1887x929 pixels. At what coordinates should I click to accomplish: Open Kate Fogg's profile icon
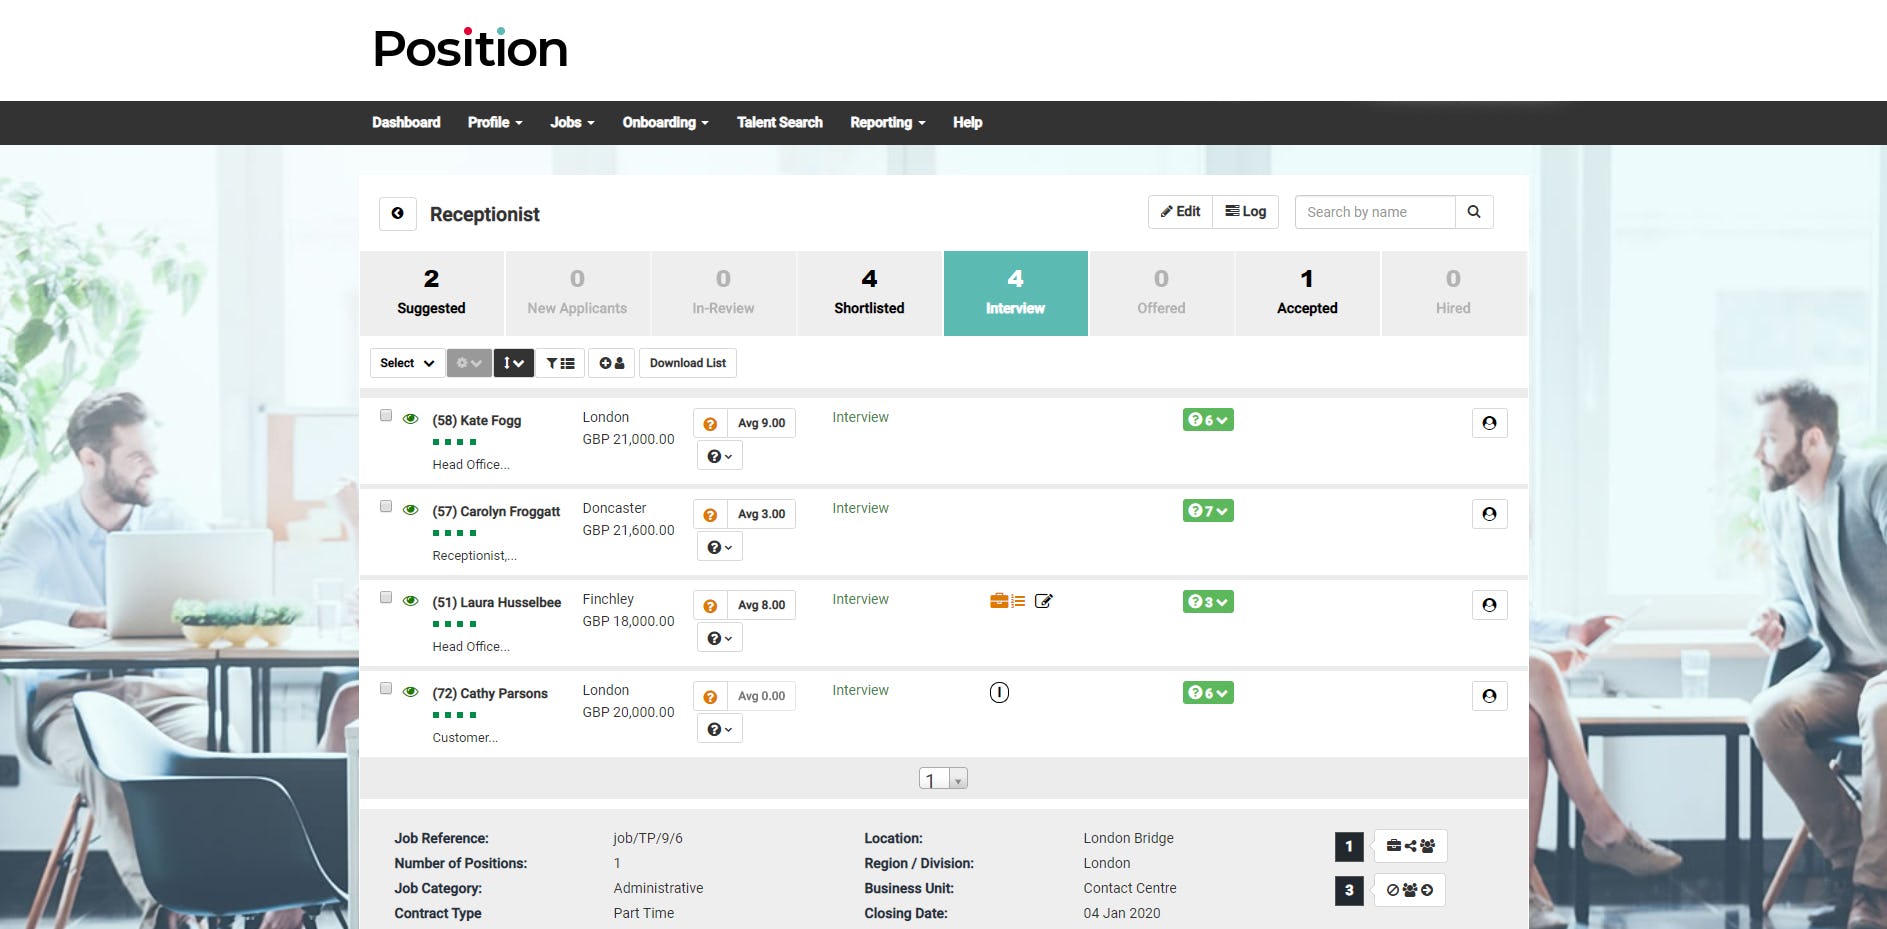click(1489, 422)
